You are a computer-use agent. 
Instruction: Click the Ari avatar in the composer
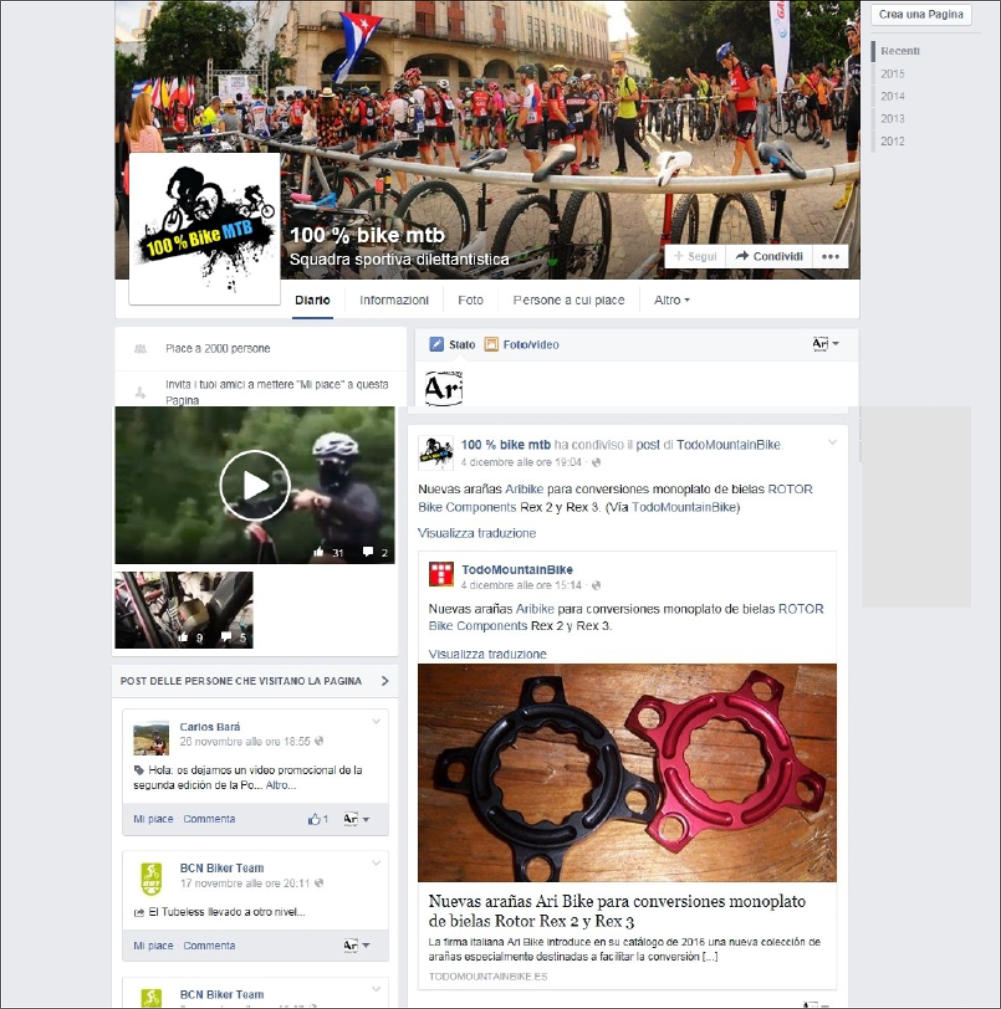[x=443, y=388]
